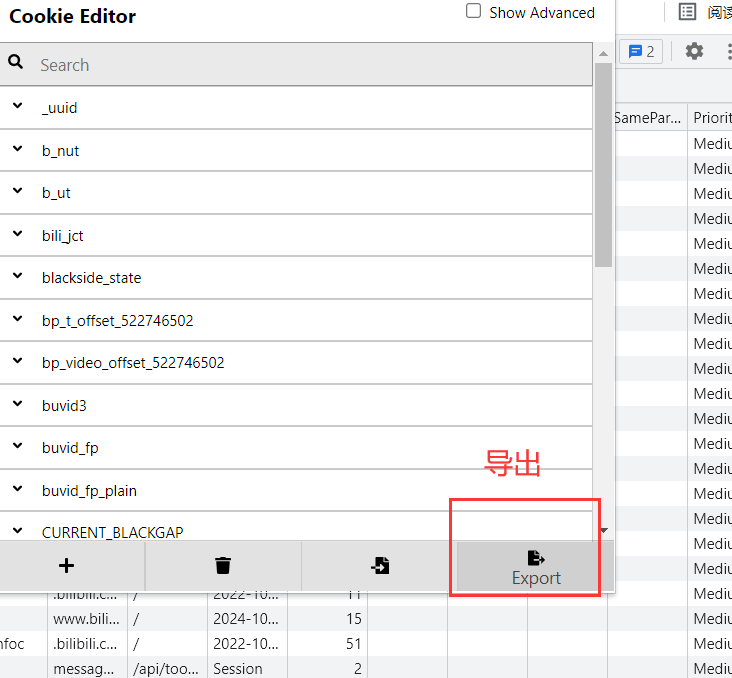Select the _uuid cookie name
This screenshot has width=732, height=678.
(59, 108)
